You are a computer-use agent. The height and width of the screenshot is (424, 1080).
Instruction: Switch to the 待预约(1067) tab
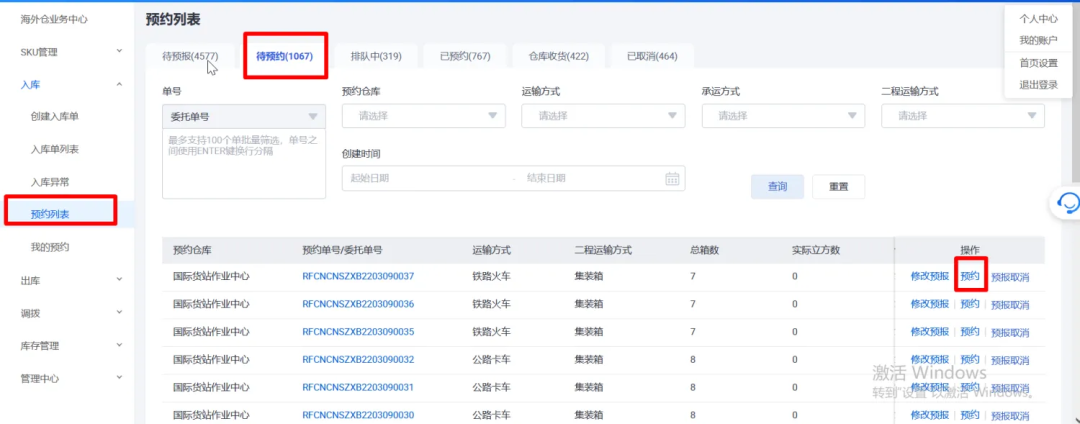click(284, 56)
